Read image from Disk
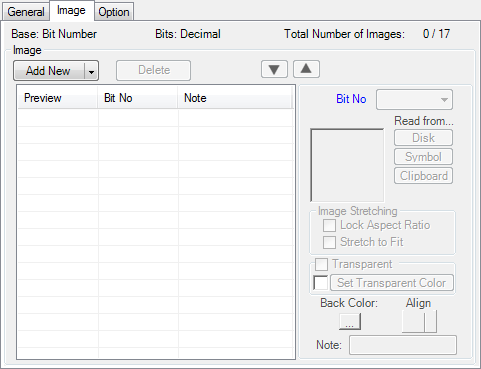The height and width of the screenshot is (369, 481). tap(423, 138)
